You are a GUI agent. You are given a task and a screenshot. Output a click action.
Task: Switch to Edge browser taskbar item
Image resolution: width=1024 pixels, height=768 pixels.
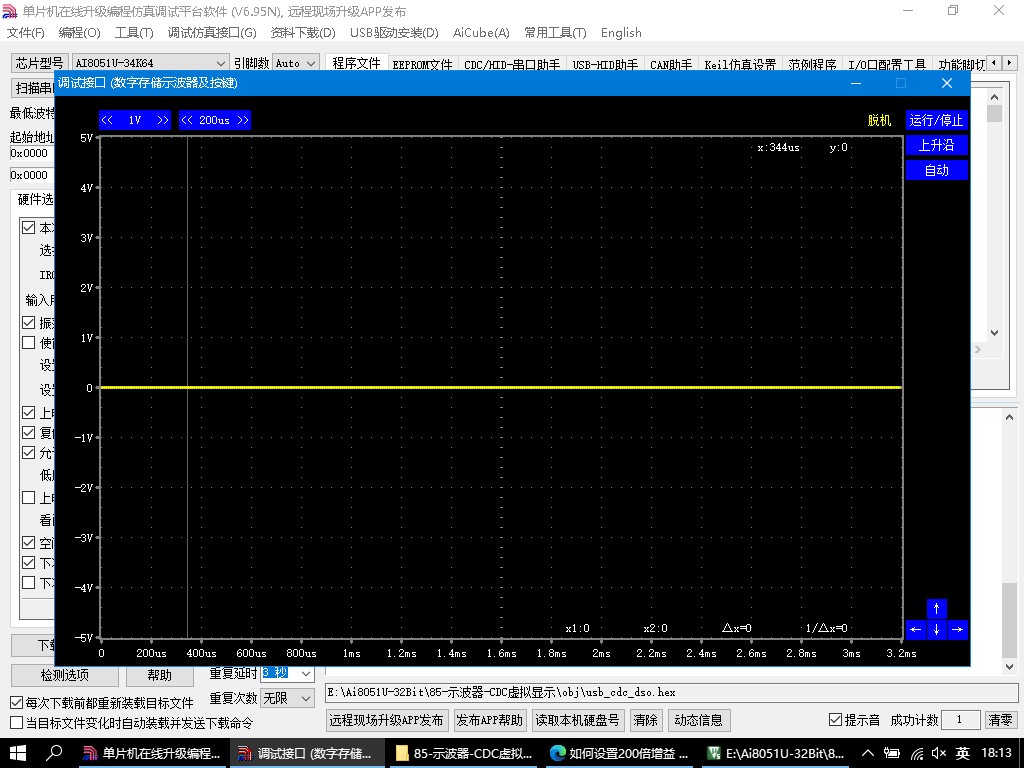(x=619, y=754)
